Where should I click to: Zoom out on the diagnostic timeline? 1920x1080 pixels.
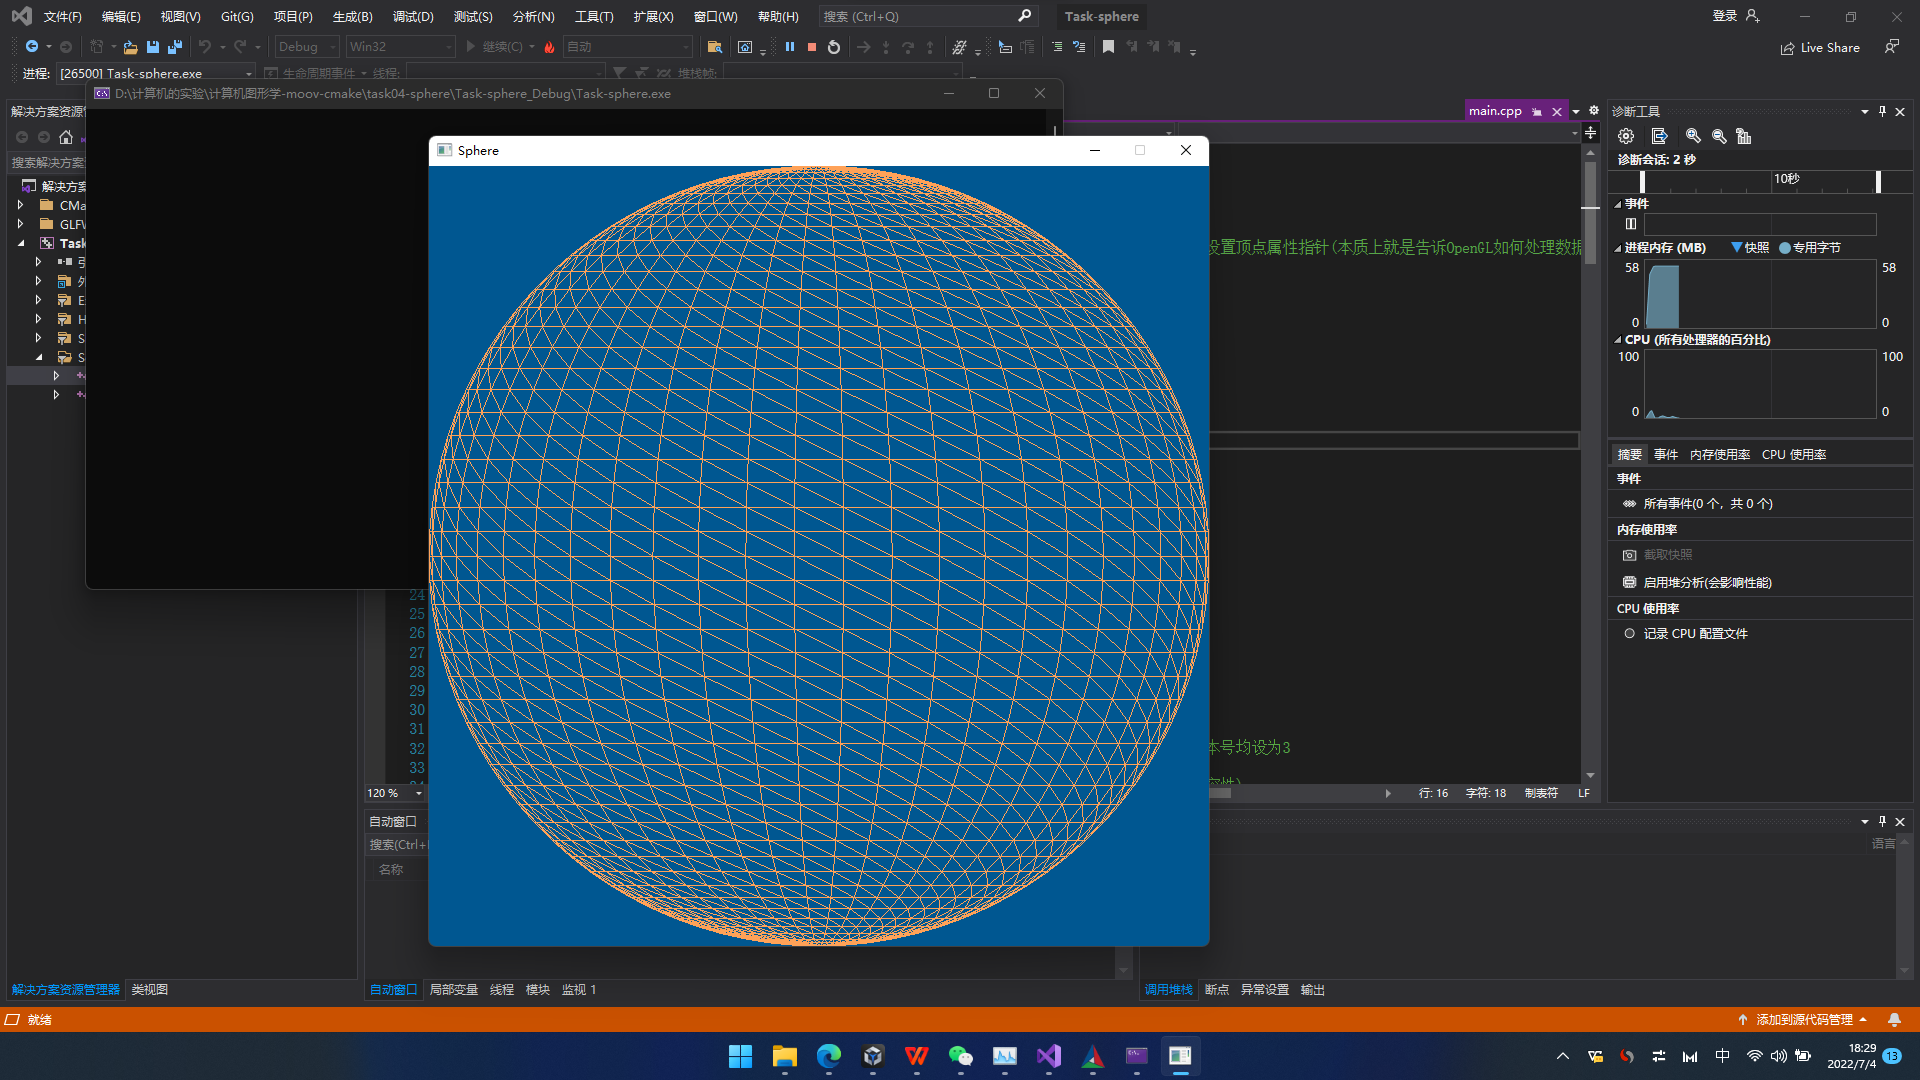point(1719,136)
